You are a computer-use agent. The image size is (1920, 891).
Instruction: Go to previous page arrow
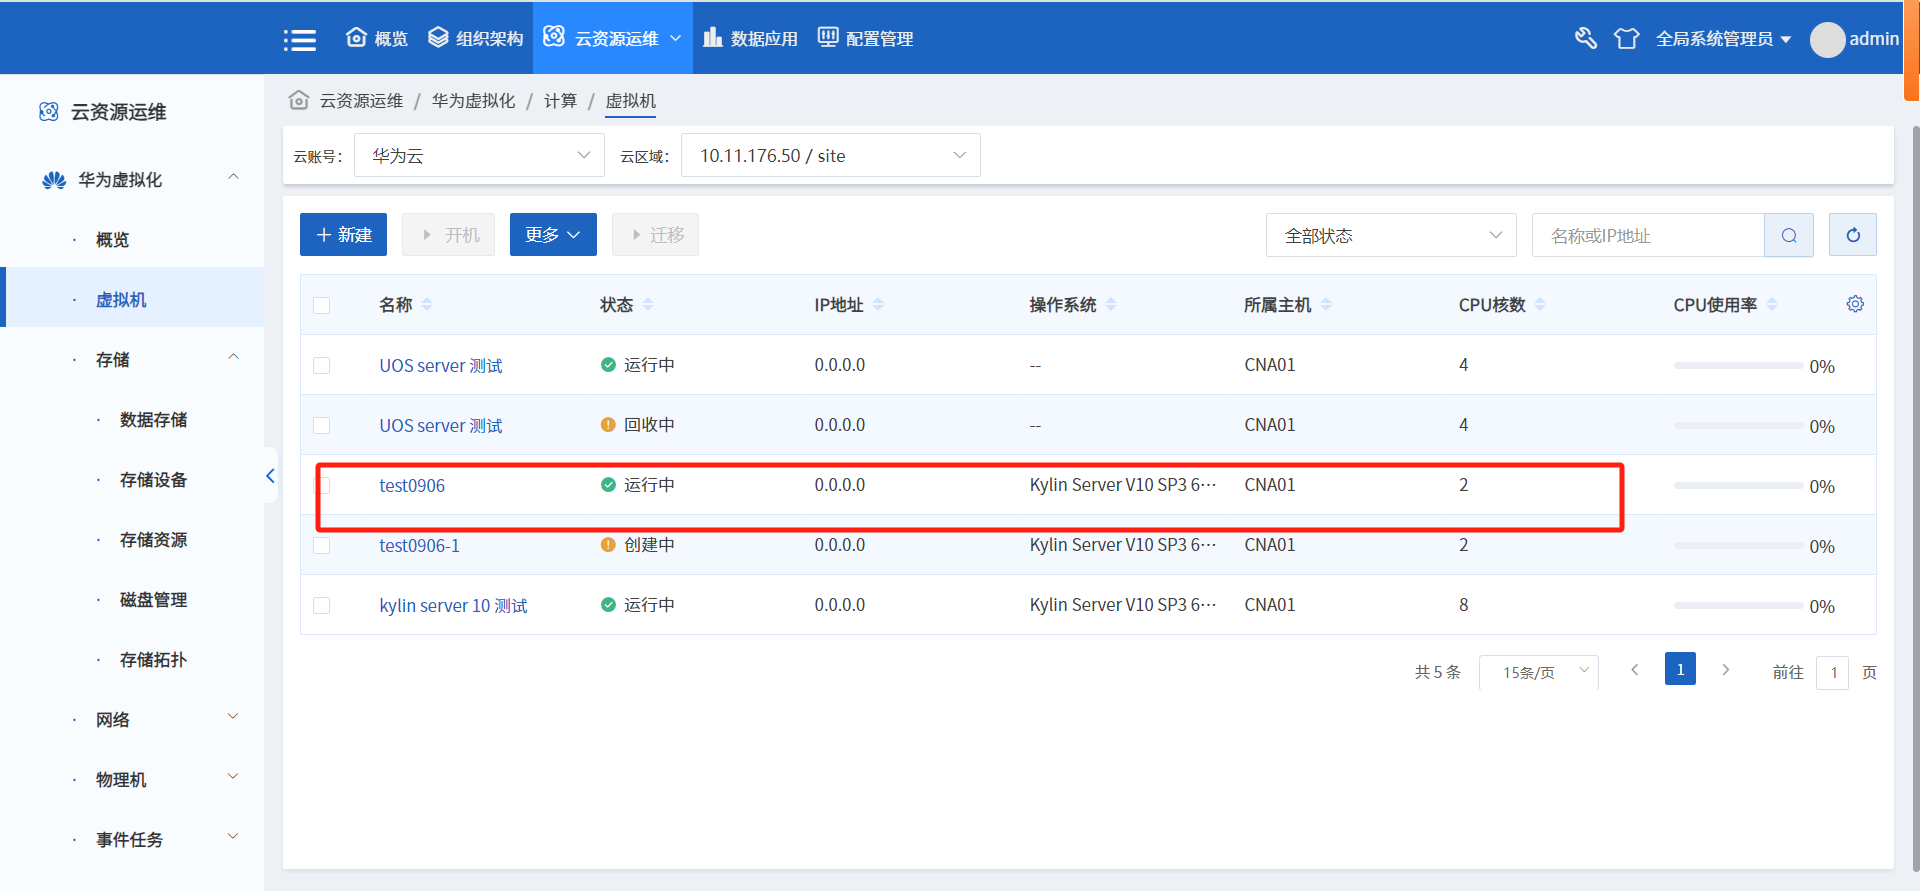click(x=1635, y=670)
